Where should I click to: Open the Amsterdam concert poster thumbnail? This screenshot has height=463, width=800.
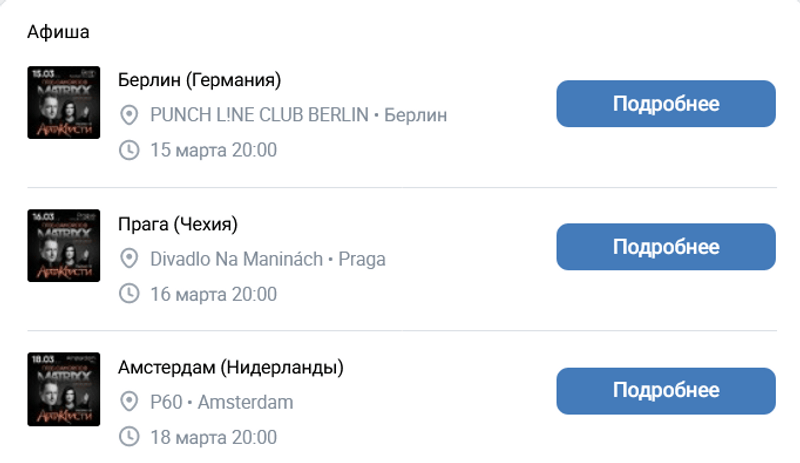[63, 388]
